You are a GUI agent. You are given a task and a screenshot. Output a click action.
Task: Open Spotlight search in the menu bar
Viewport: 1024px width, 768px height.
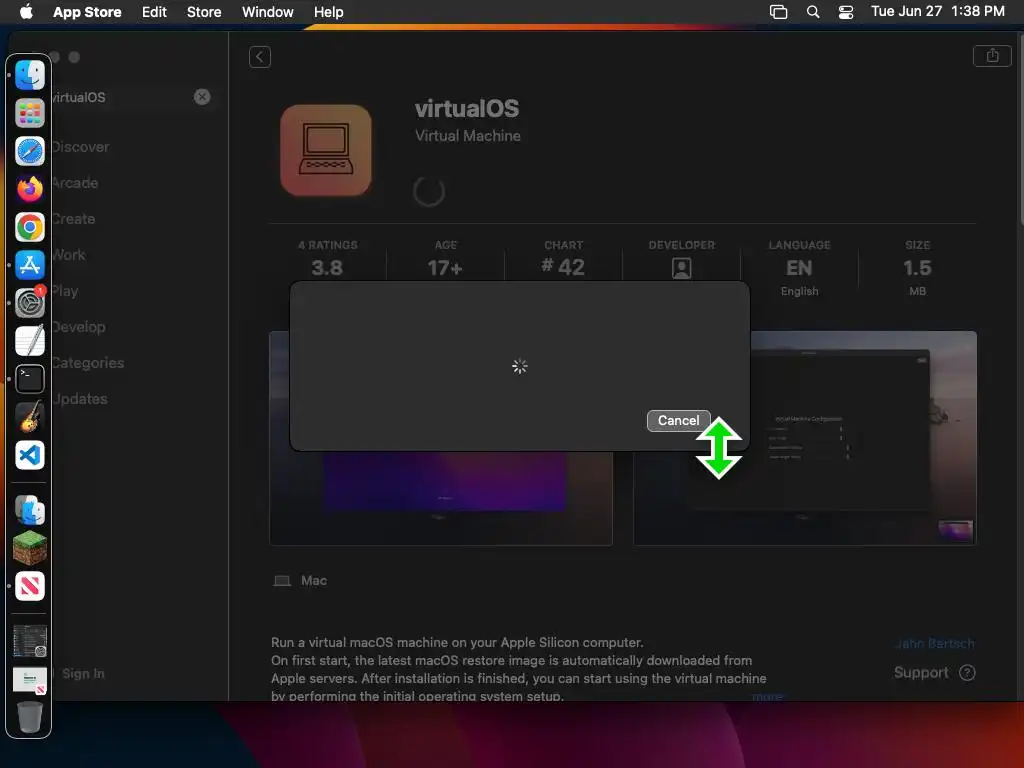click(x=813, y=12)
